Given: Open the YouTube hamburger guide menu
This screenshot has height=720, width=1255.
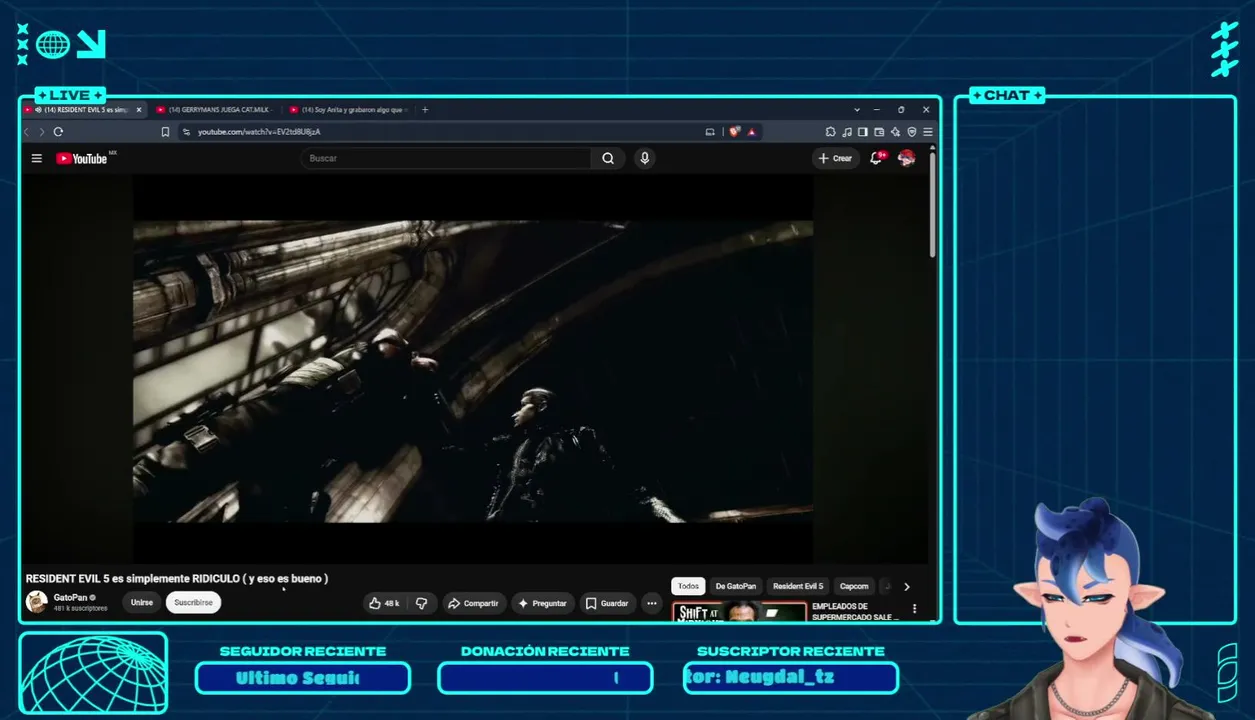Looking at the screenshot, I should point(37,158).
